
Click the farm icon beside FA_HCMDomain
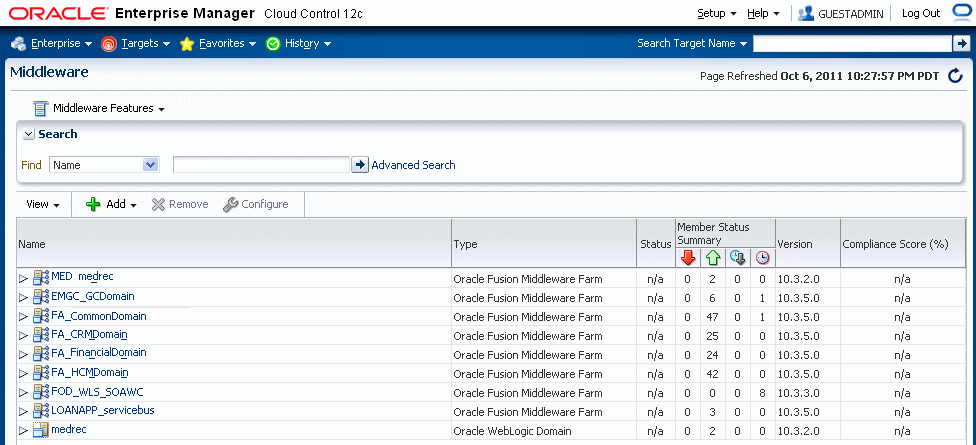coord(41,373)
